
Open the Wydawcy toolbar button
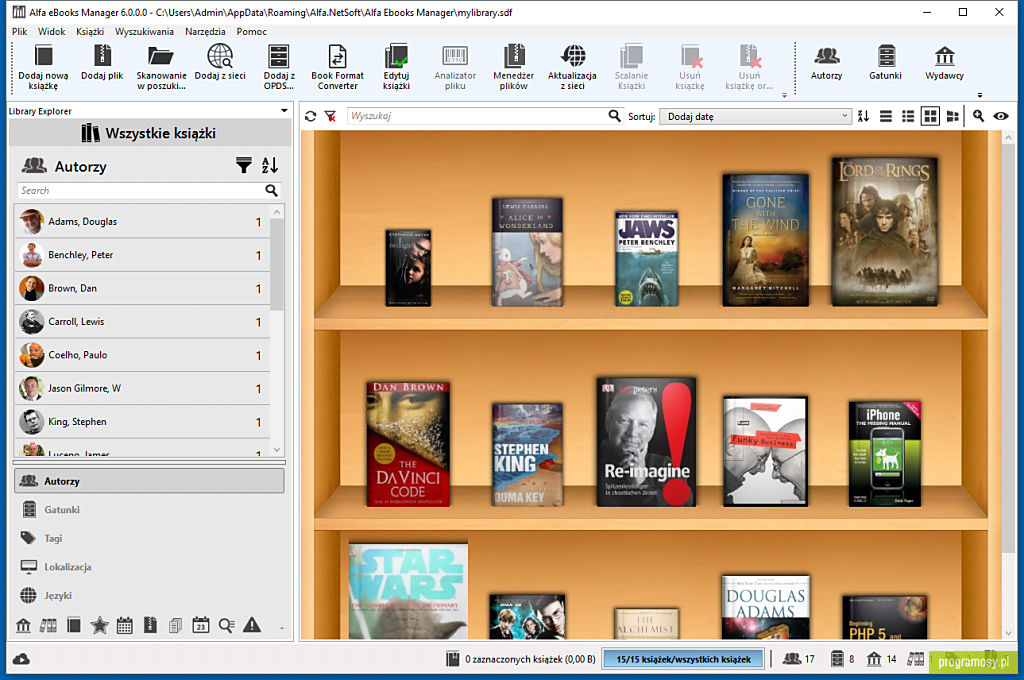pos(944,63)
